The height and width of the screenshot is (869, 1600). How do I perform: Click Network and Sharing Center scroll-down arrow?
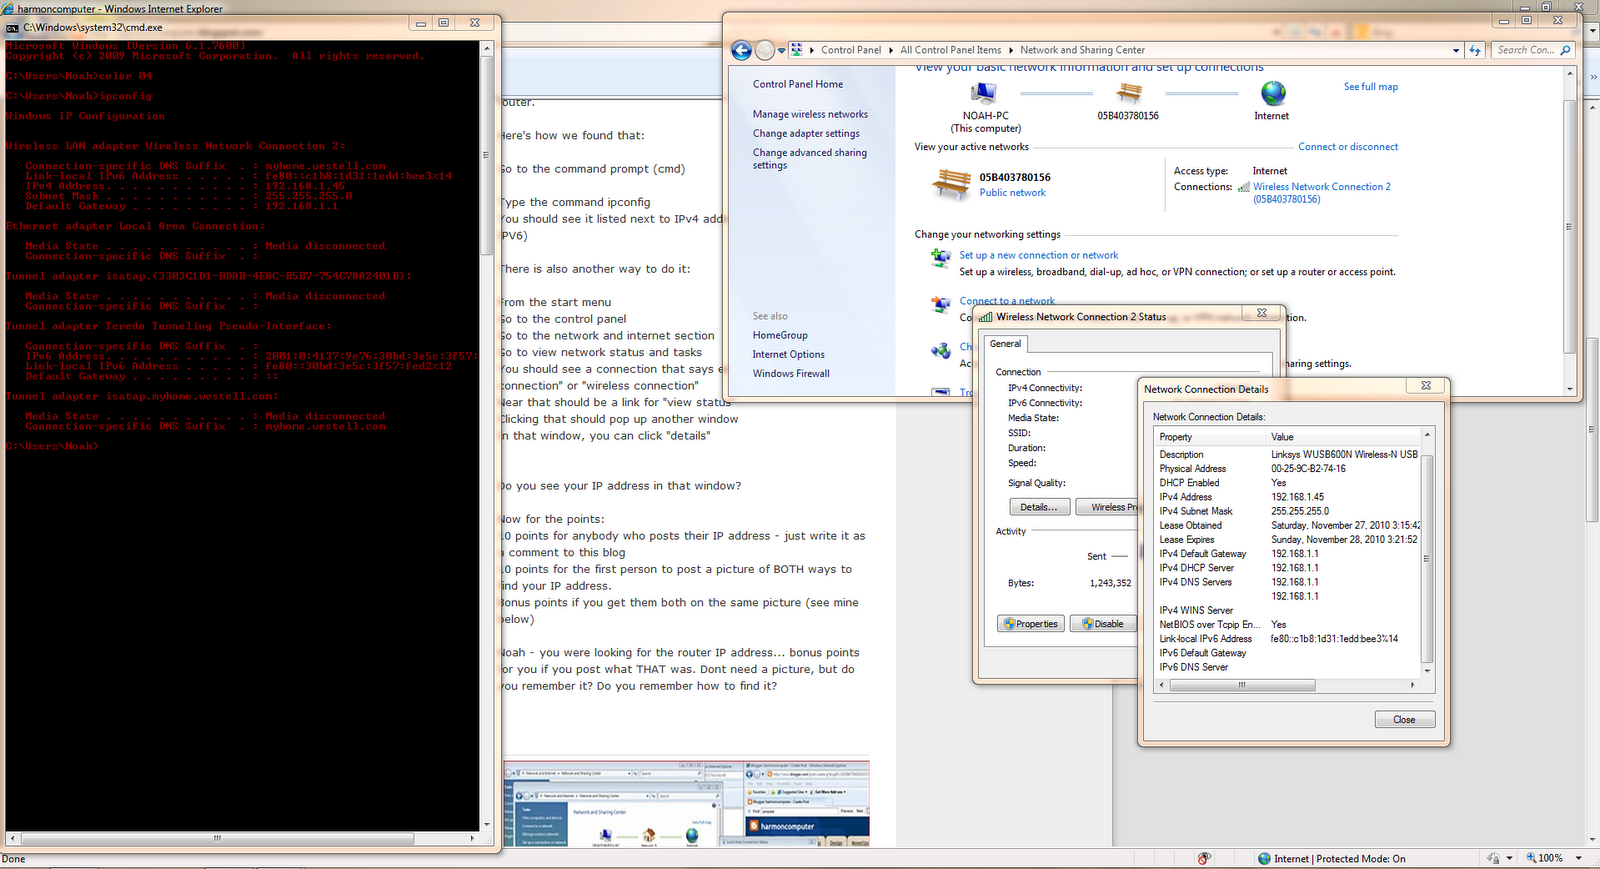1569,388
